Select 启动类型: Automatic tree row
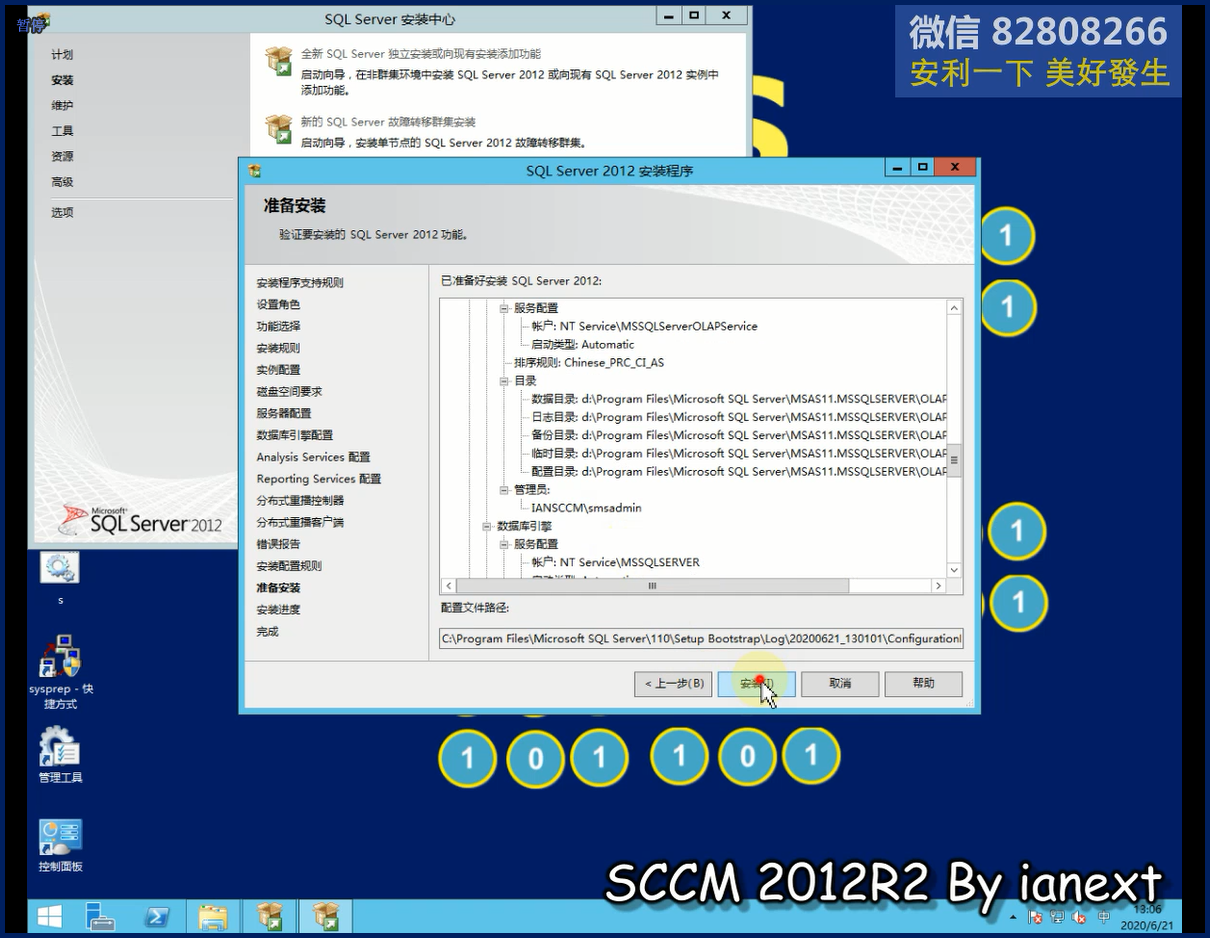 click(582, 344)
